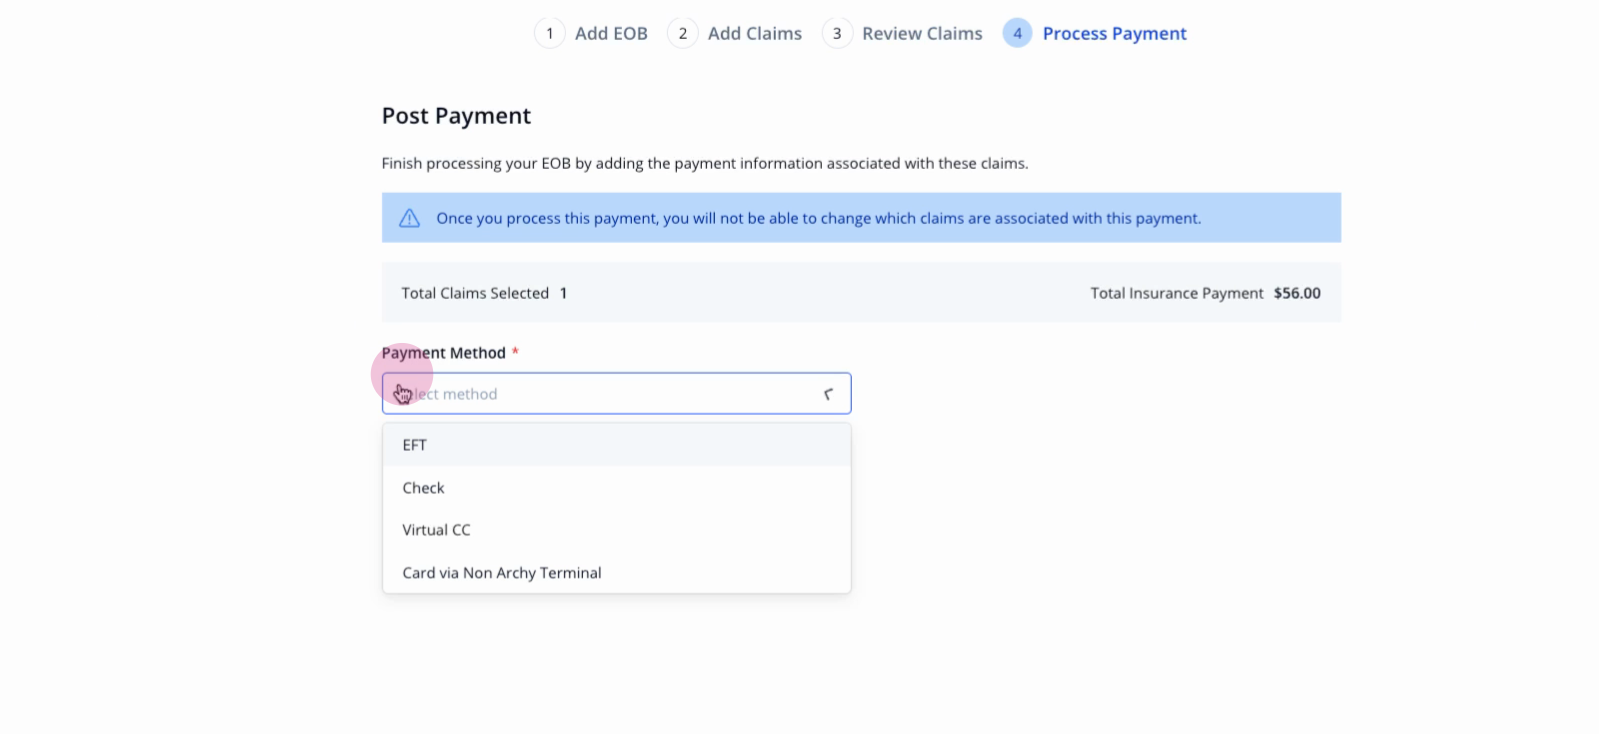The image size is (1599, 734).
Task: Collapse dropdown using the chevron arrow
Action: tap(828, 394)
